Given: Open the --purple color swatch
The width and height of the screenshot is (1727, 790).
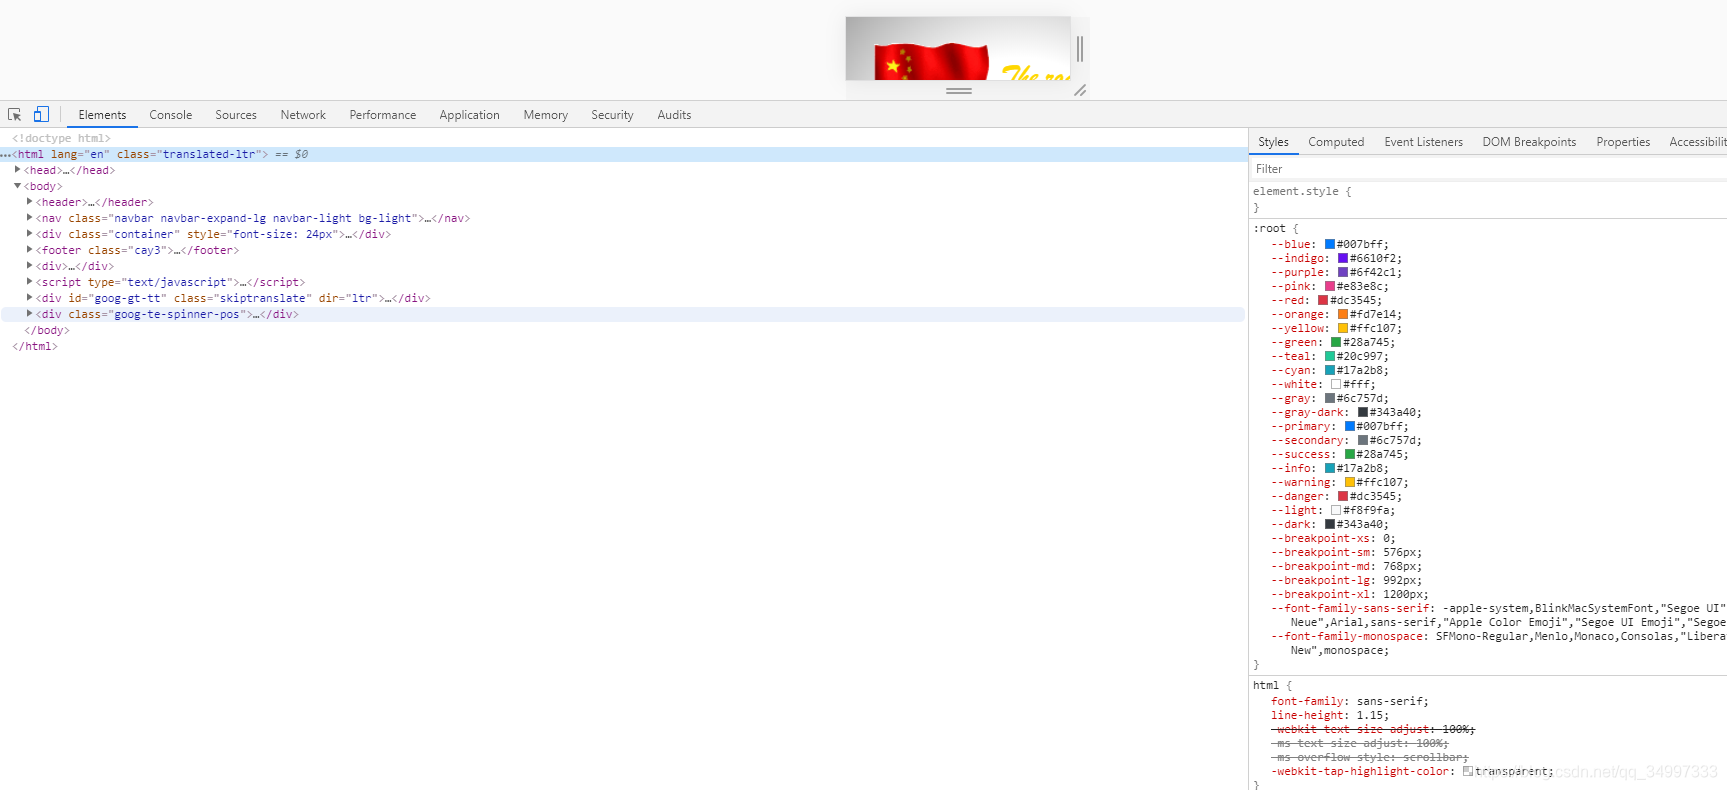Looking at the screenshot, I should (x=1343, y=272).
